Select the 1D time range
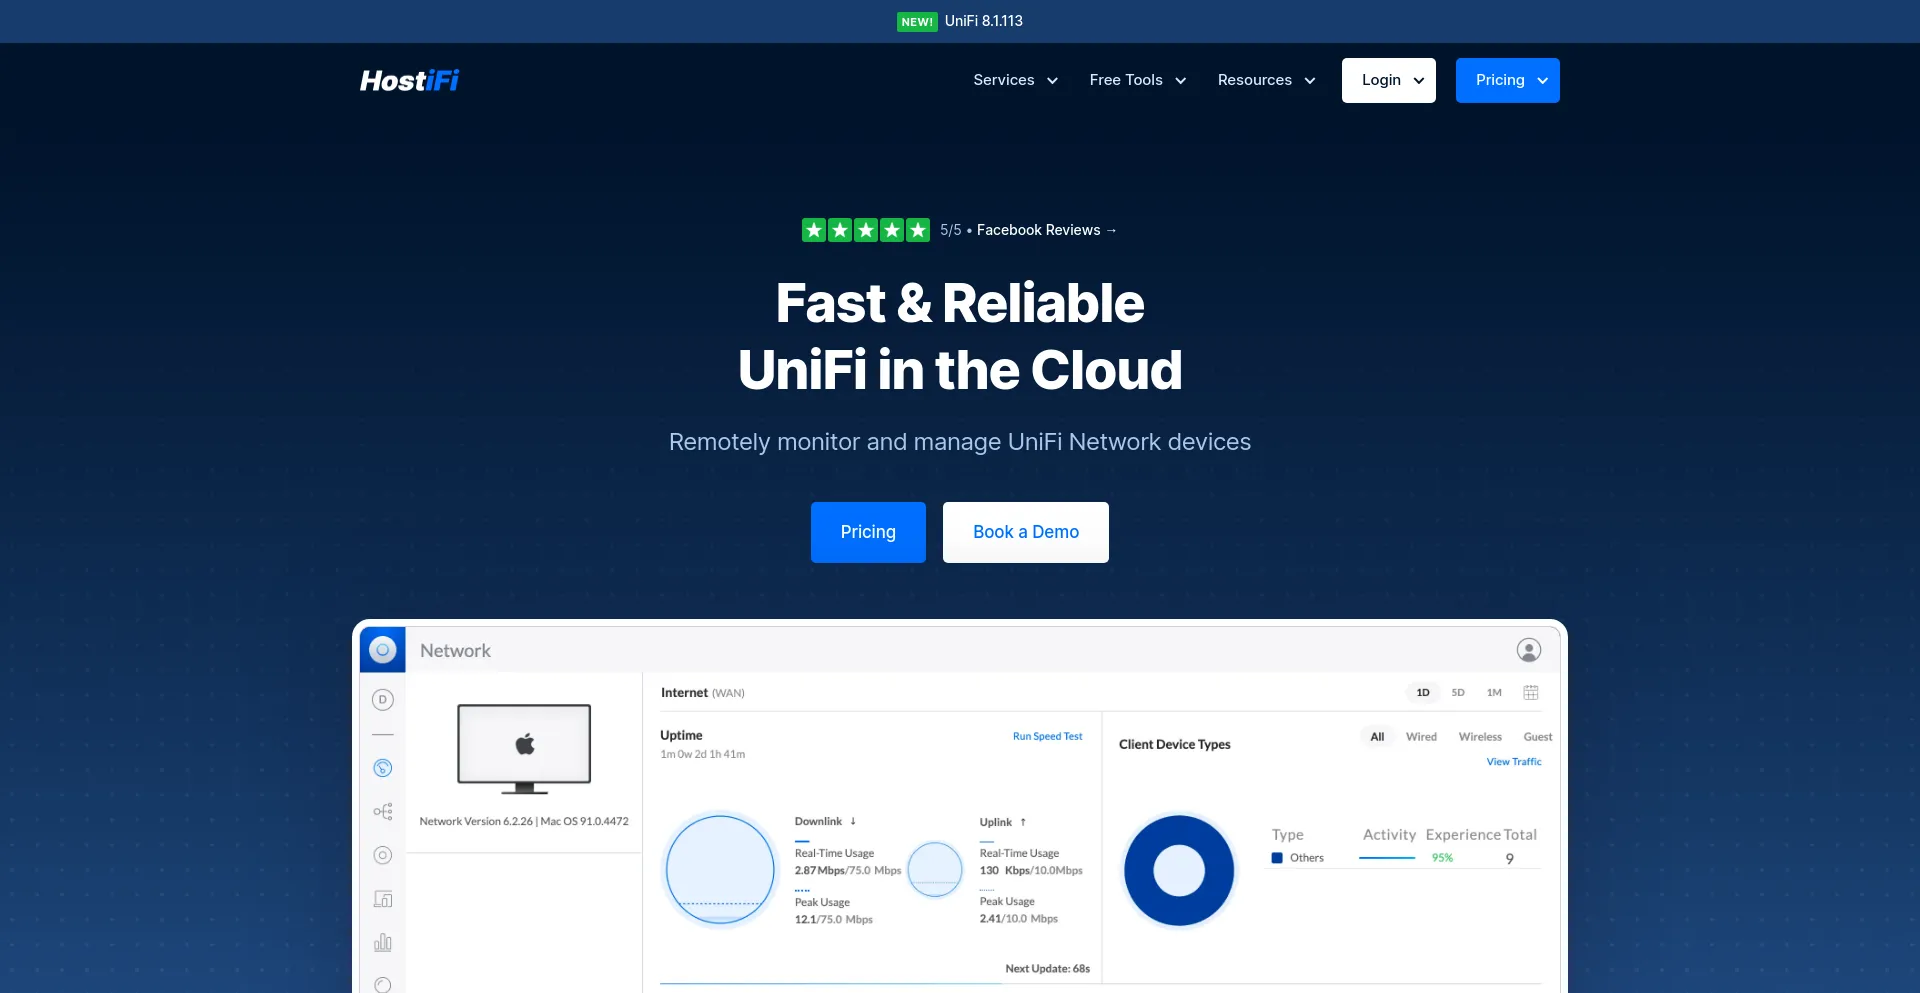 pos(1423,692)
